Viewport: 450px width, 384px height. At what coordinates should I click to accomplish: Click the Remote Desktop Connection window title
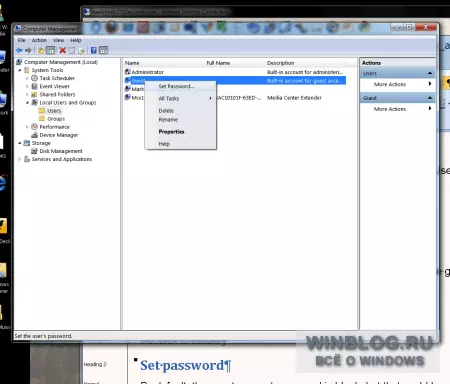(x=161, y=12)
